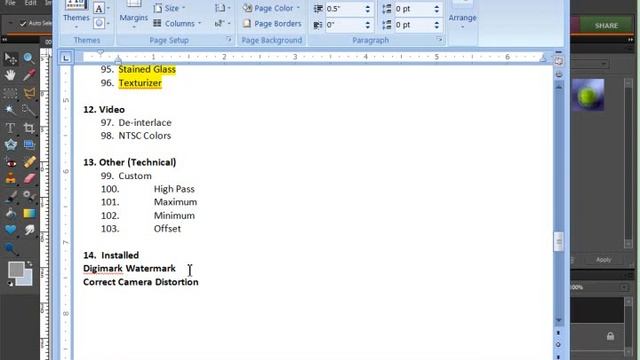Select the Eyedropper tool
This screenshot has width=640, height=360.
(29, 76)
